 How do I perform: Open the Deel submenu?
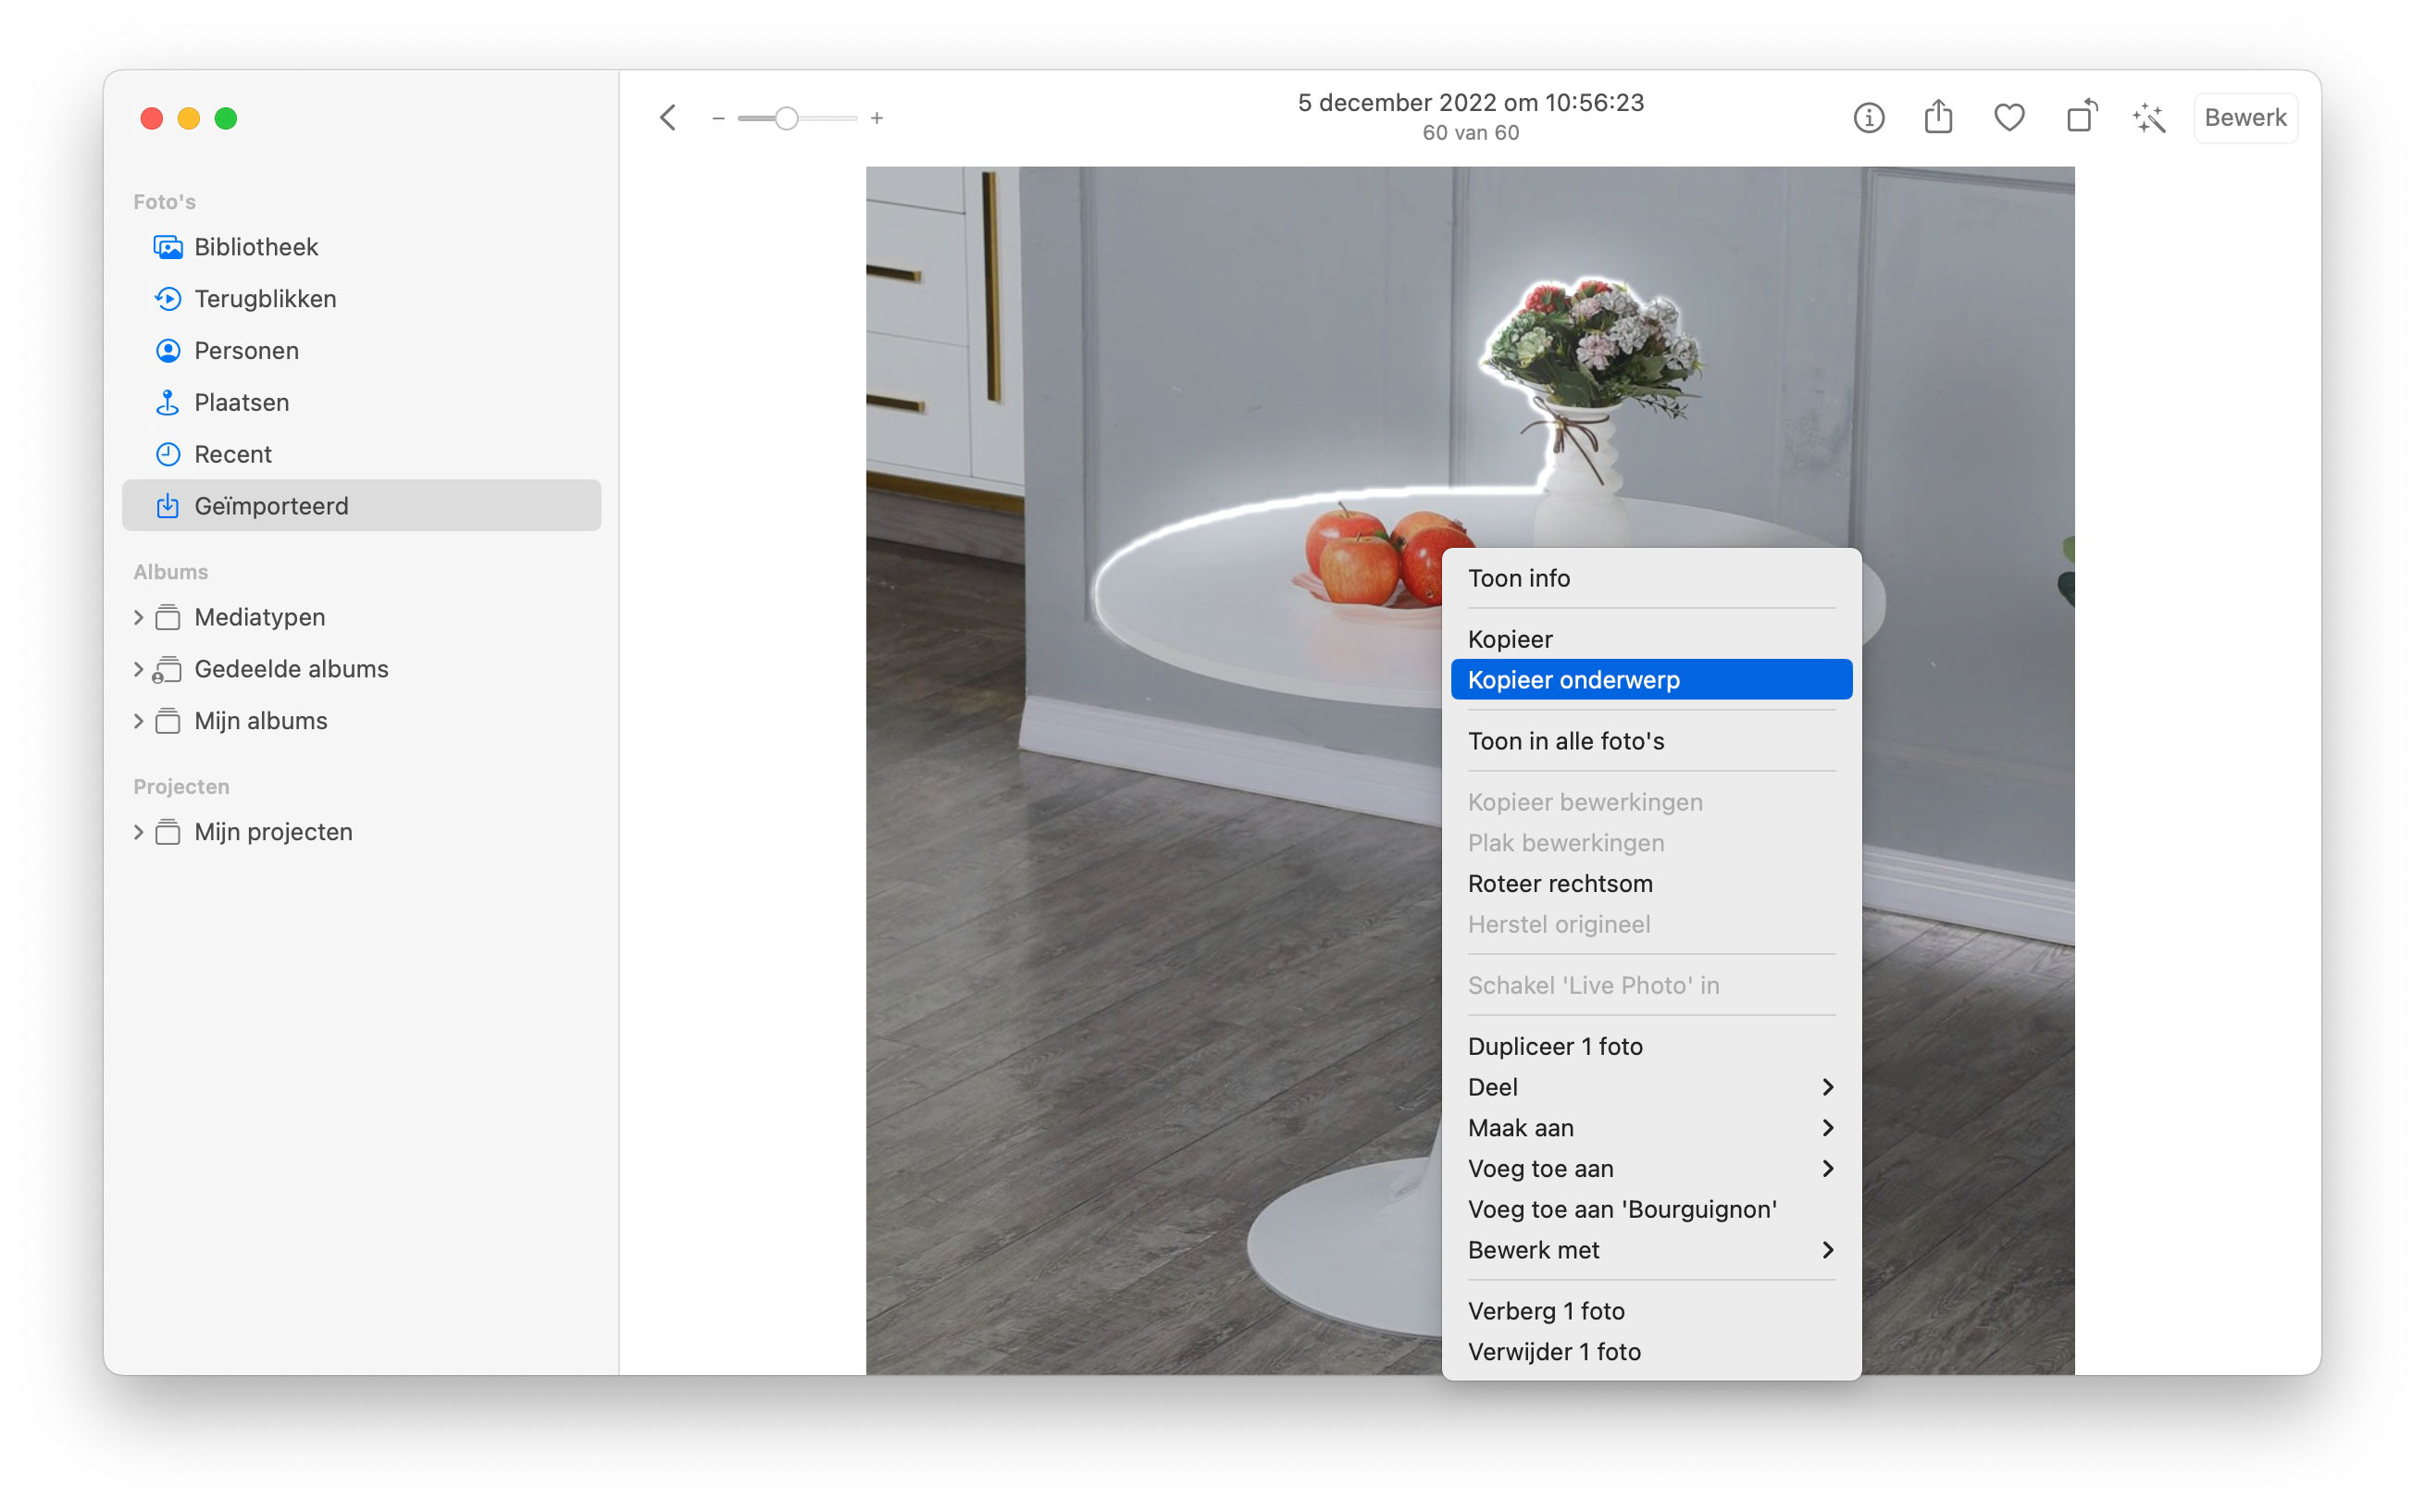[1651, 1089]
